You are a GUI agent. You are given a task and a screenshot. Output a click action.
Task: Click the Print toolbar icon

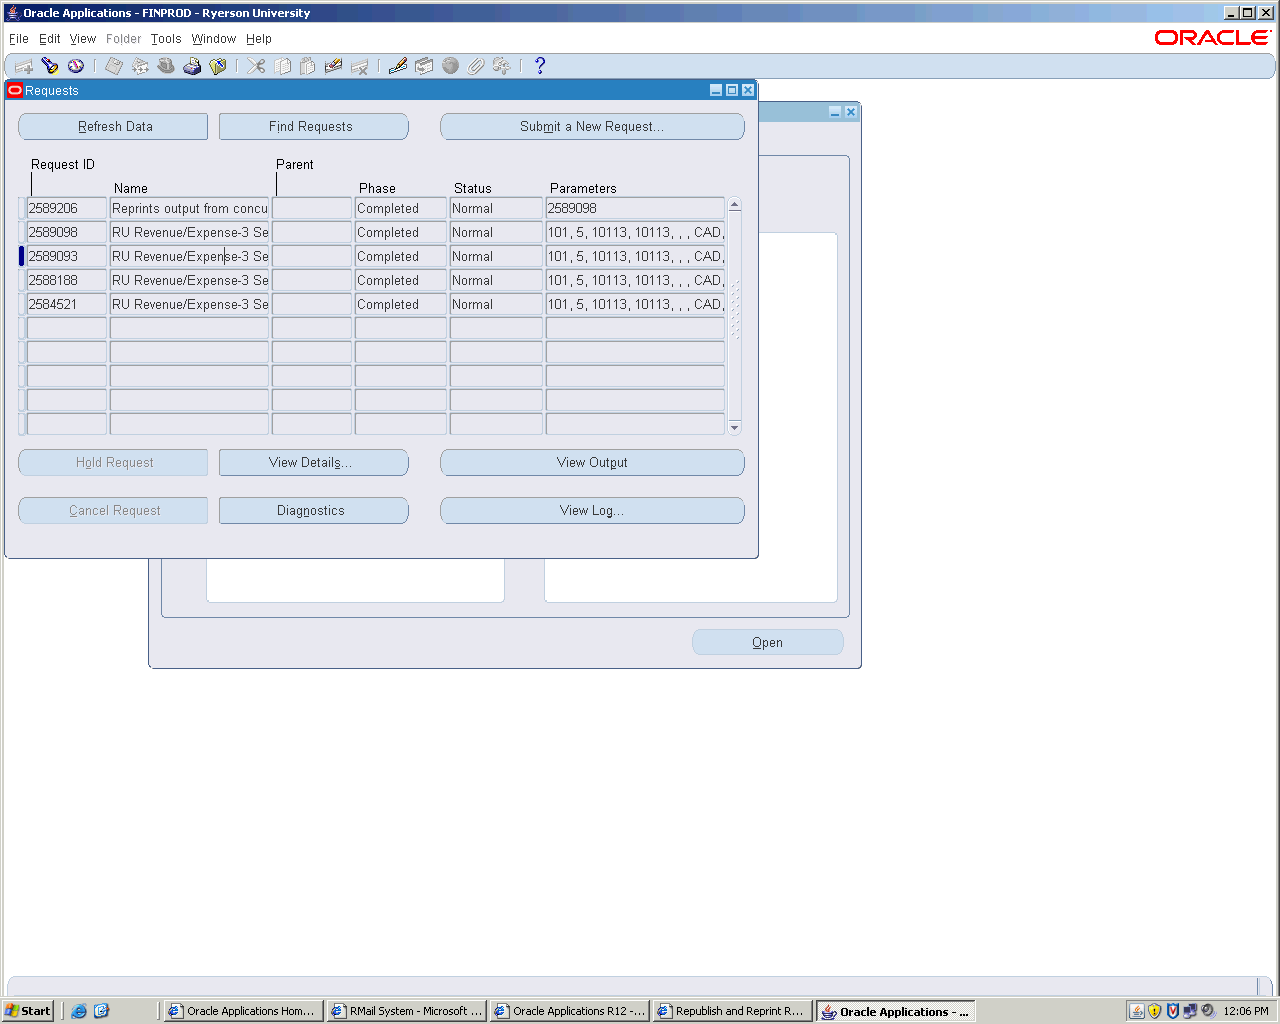[x=192, y=66]
